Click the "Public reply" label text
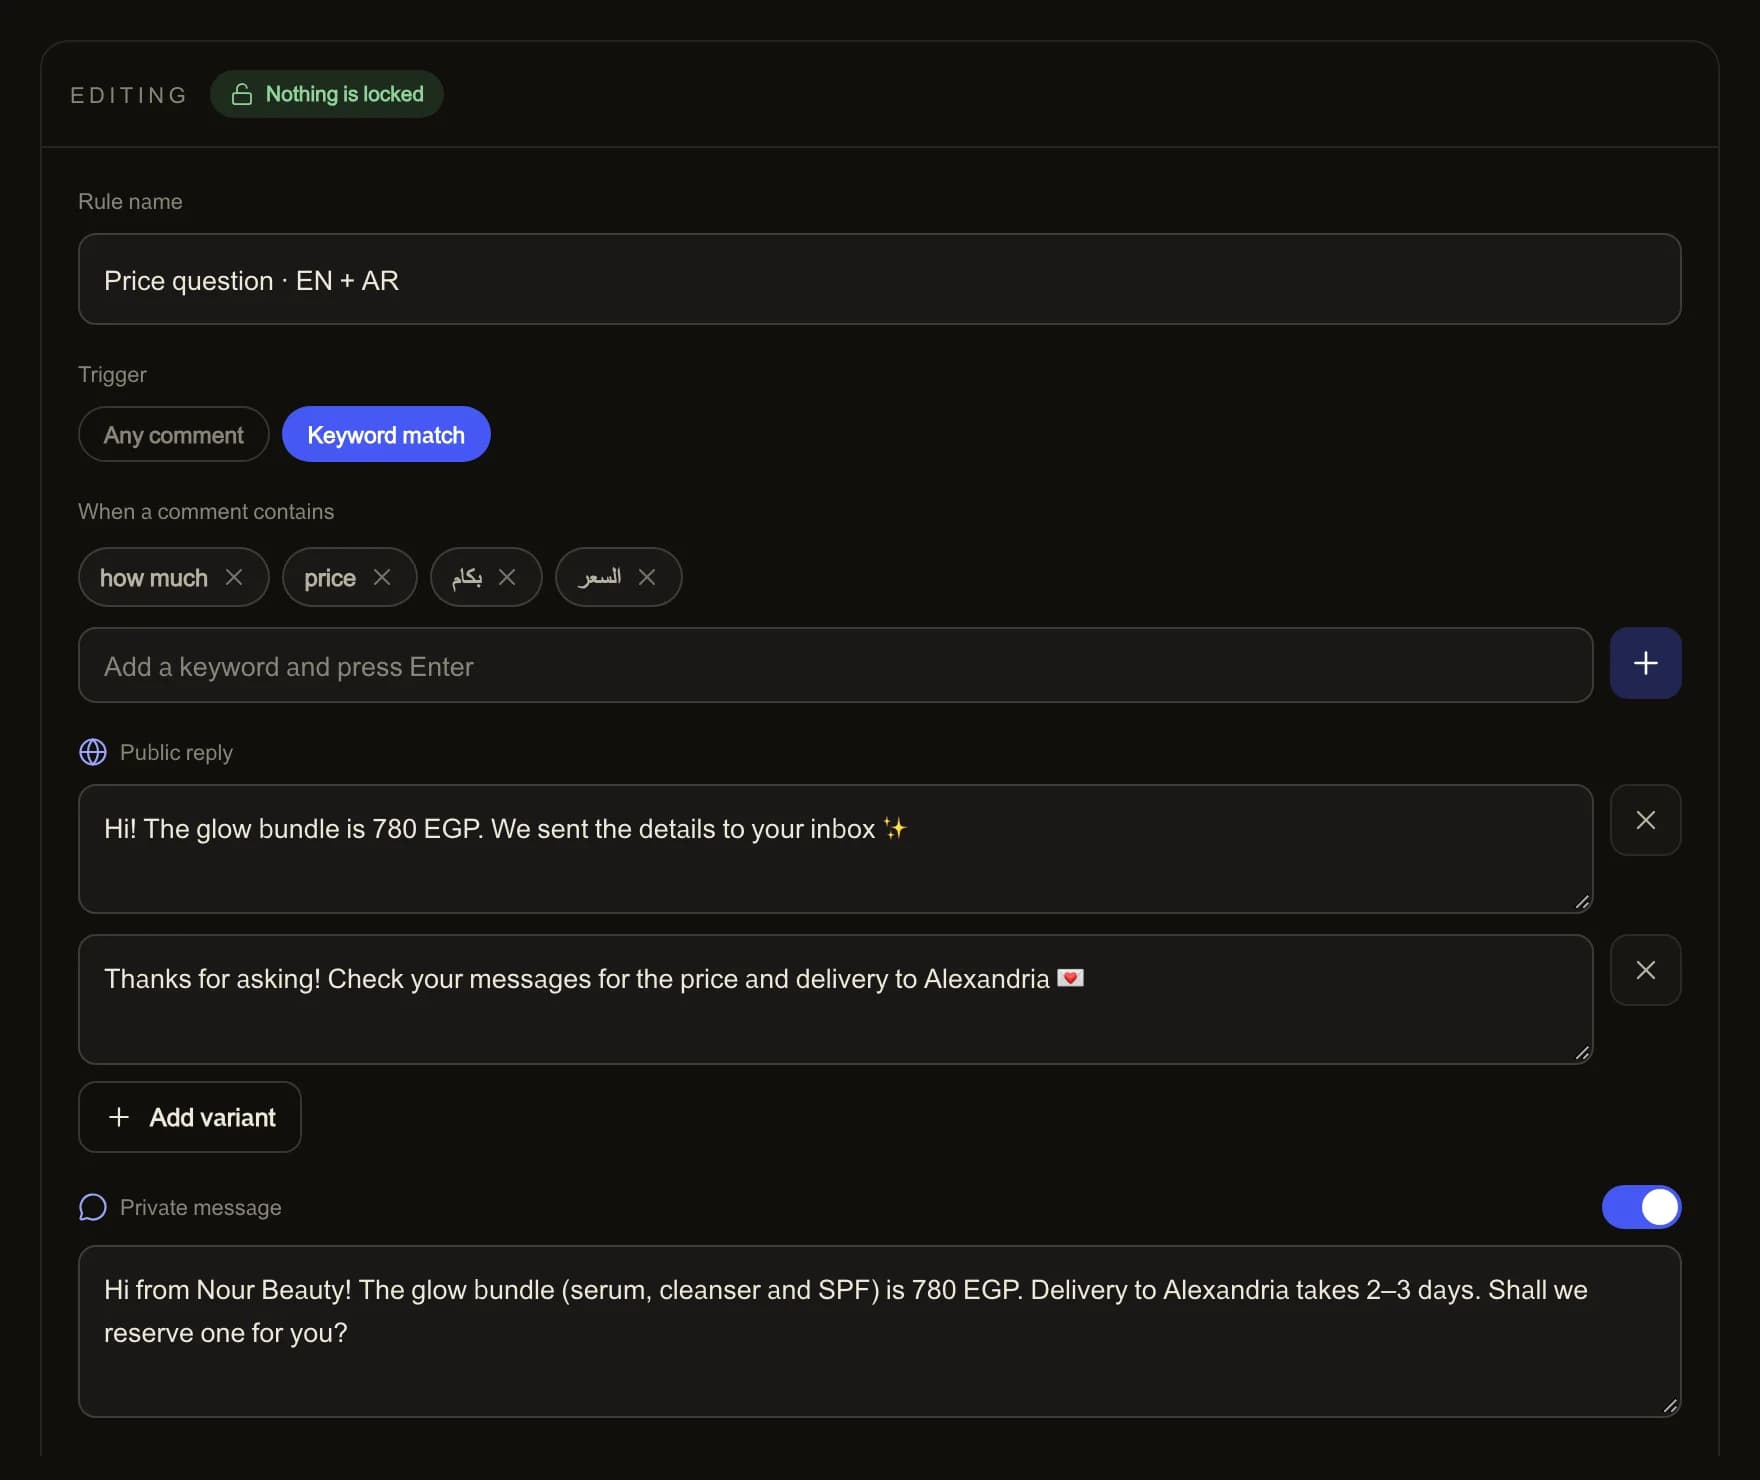This screenshot has height=1480, width=1760. pyautogui.click(x=176, y=752)
